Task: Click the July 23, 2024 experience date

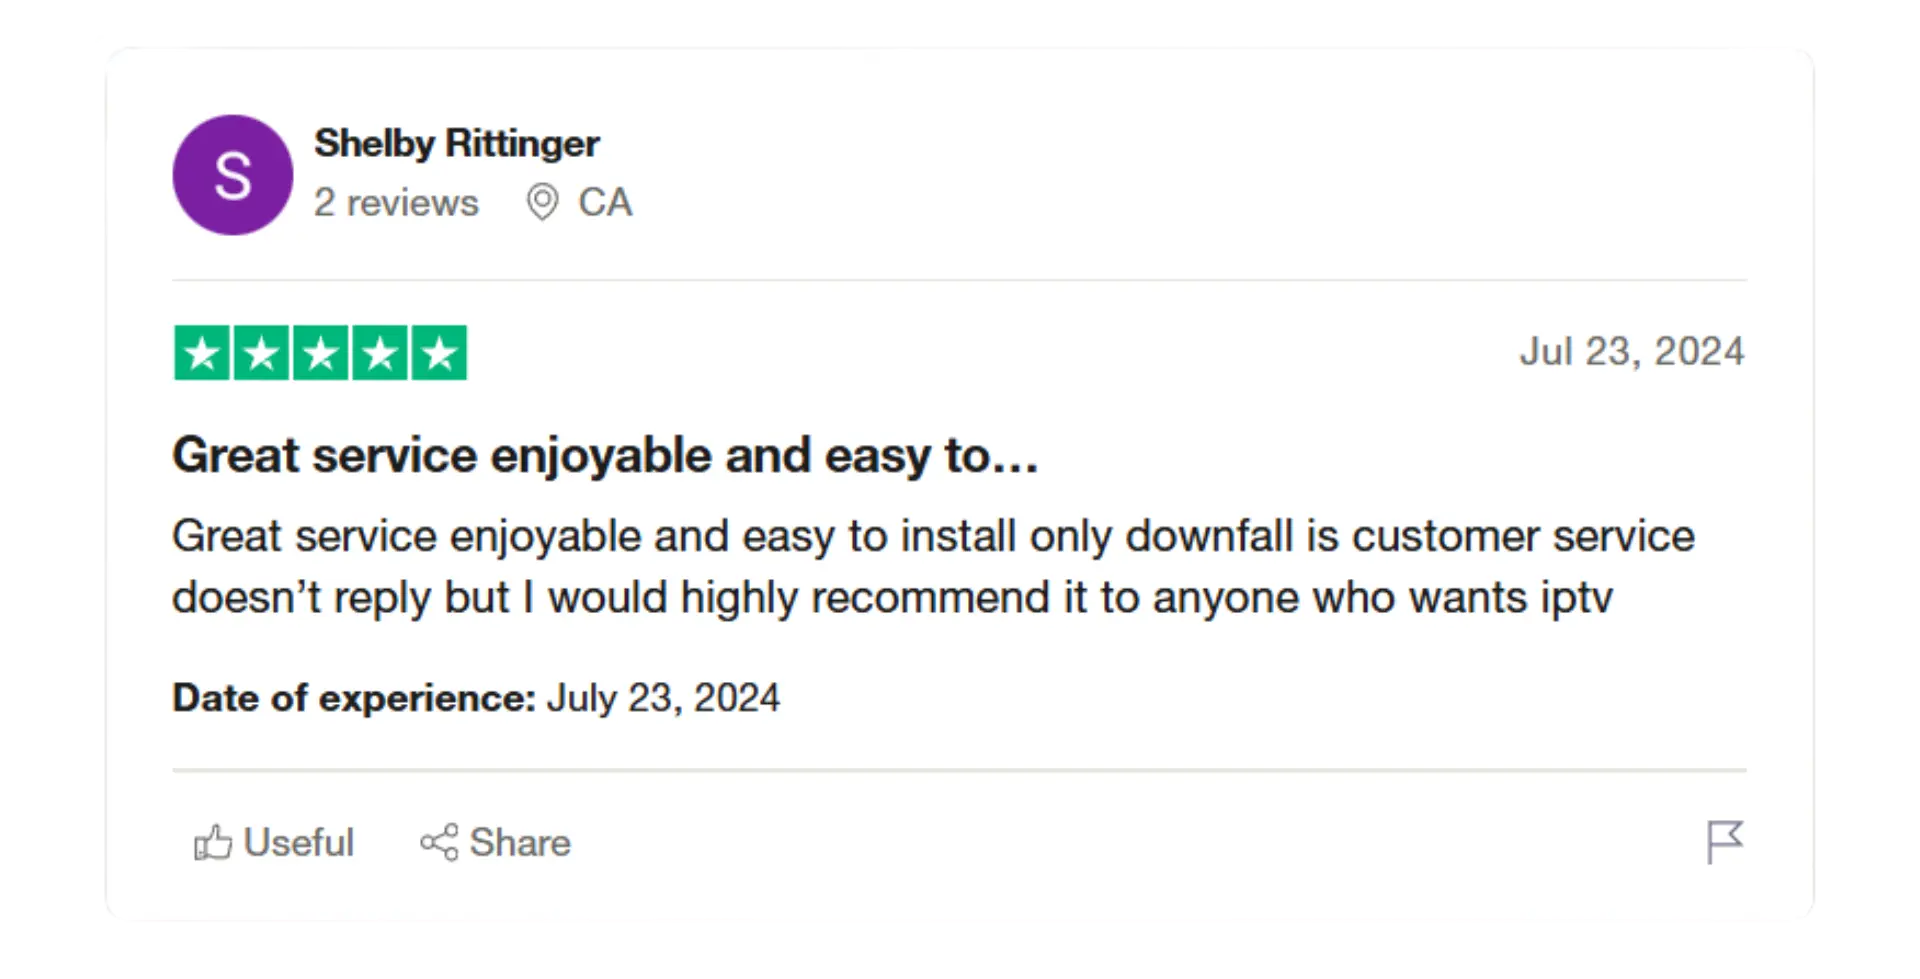Action: [x=663, y=698]
